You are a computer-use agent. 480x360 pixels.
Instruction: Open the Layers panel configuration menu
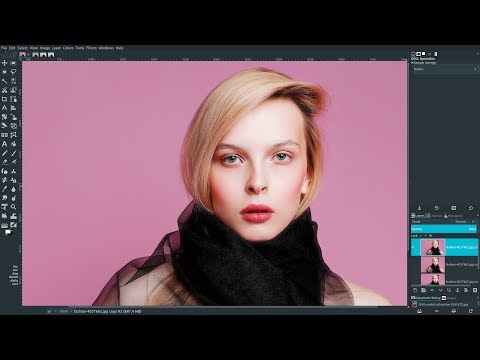477,216
